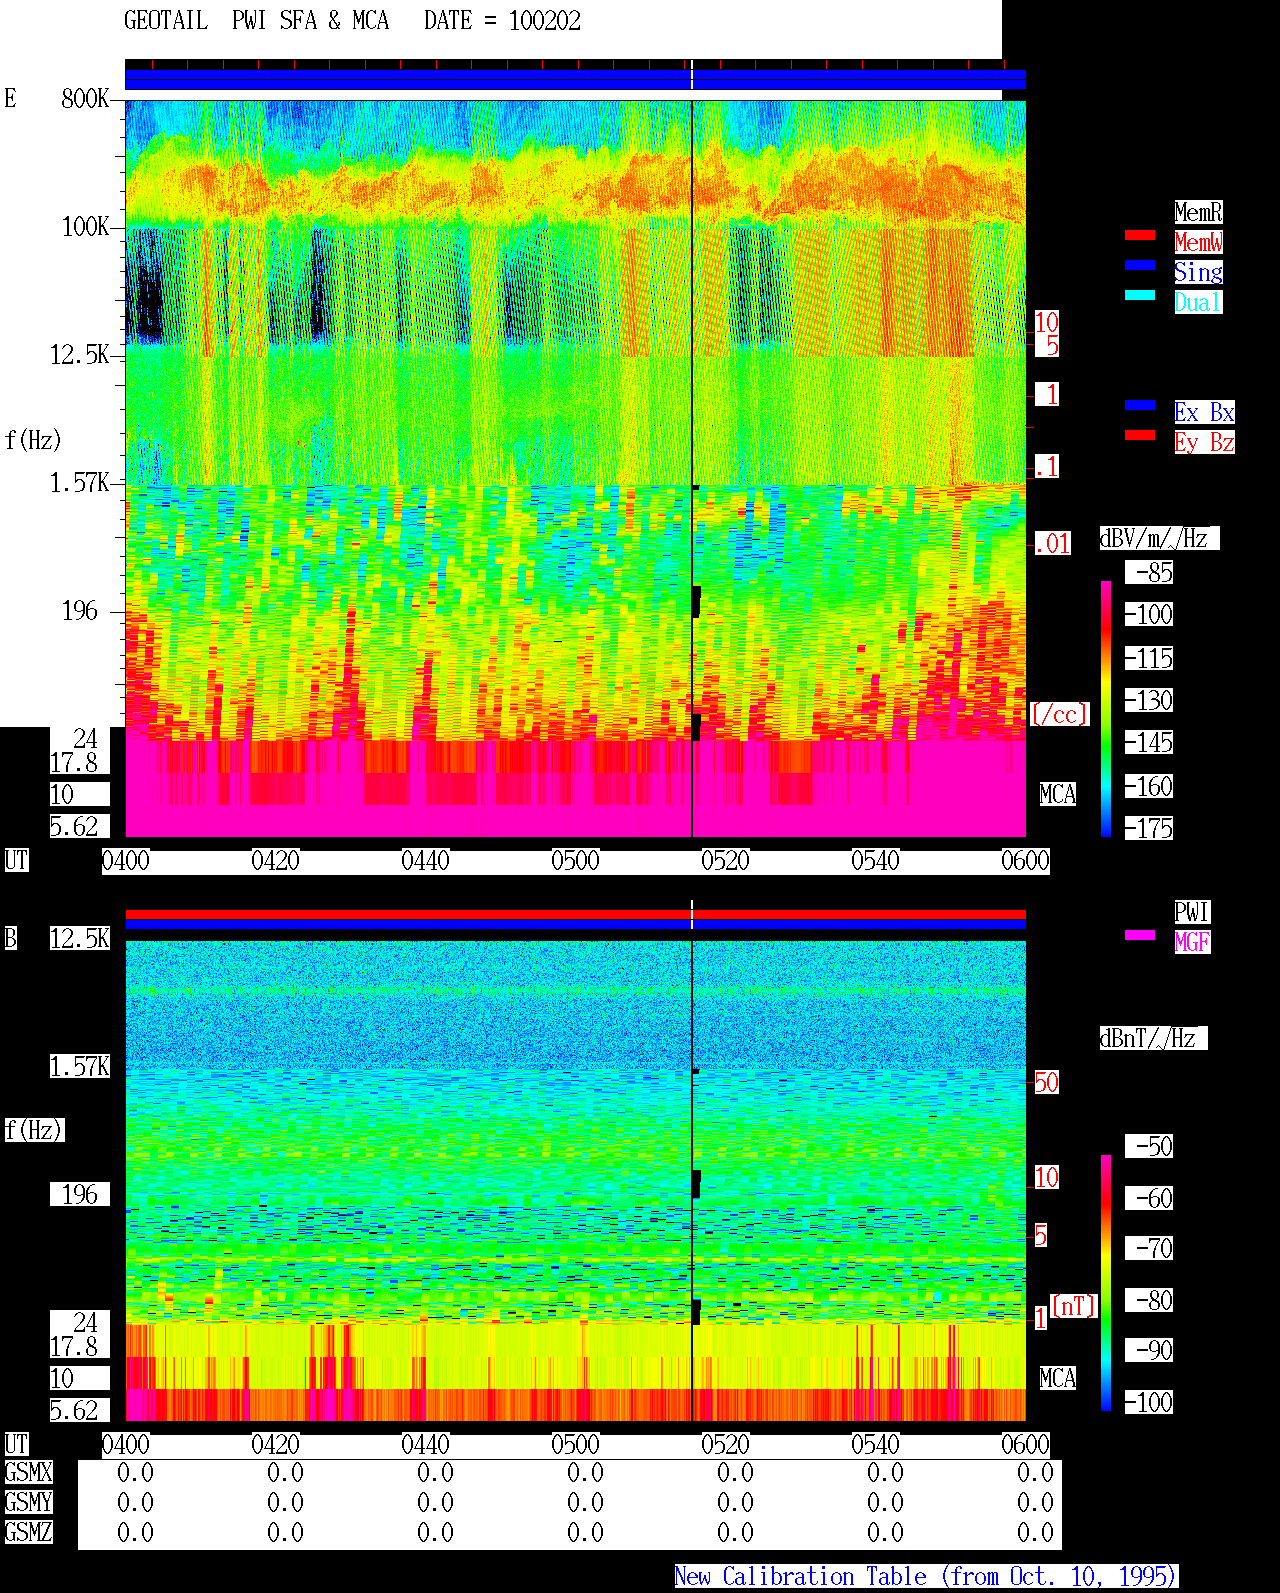The image size is (1280, 1593).
Task: Click the "1.57K" label on the E panel
Action: click(80, 482)
